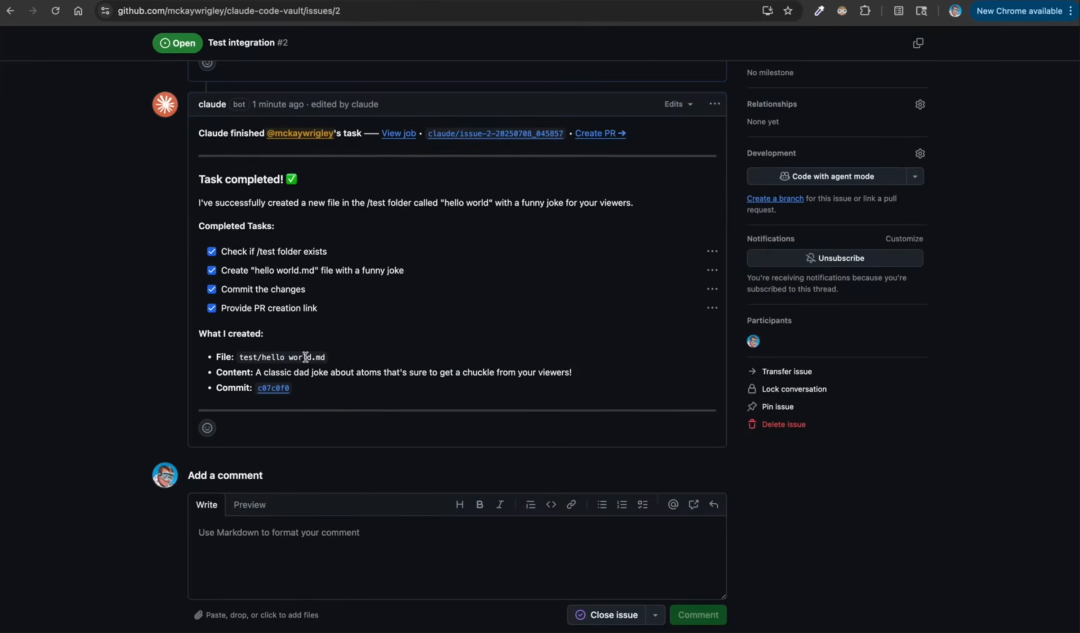Image resolution: width=1080 pixels, height=633 pixels.
Task: Go back to the previous browser page
Action: (x=10, y=11)
